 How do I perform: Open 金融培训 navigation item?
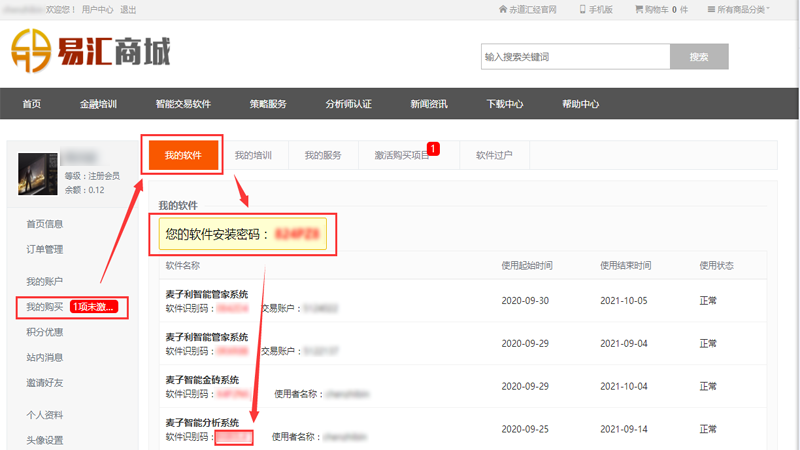pos(98,104)
